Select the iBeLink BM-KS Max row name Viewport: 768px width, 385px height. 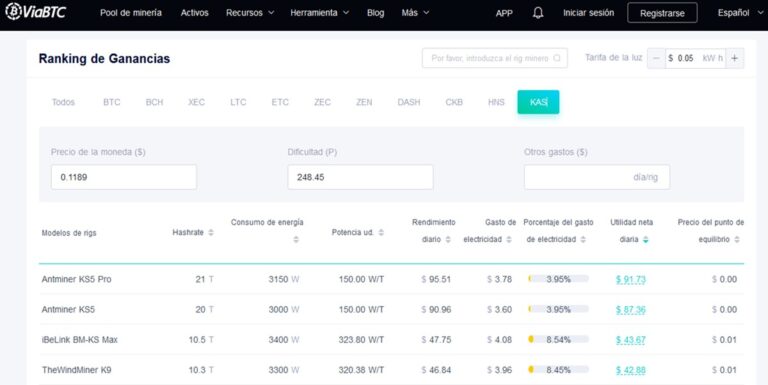pyautogui.click(x=80, y=339)
